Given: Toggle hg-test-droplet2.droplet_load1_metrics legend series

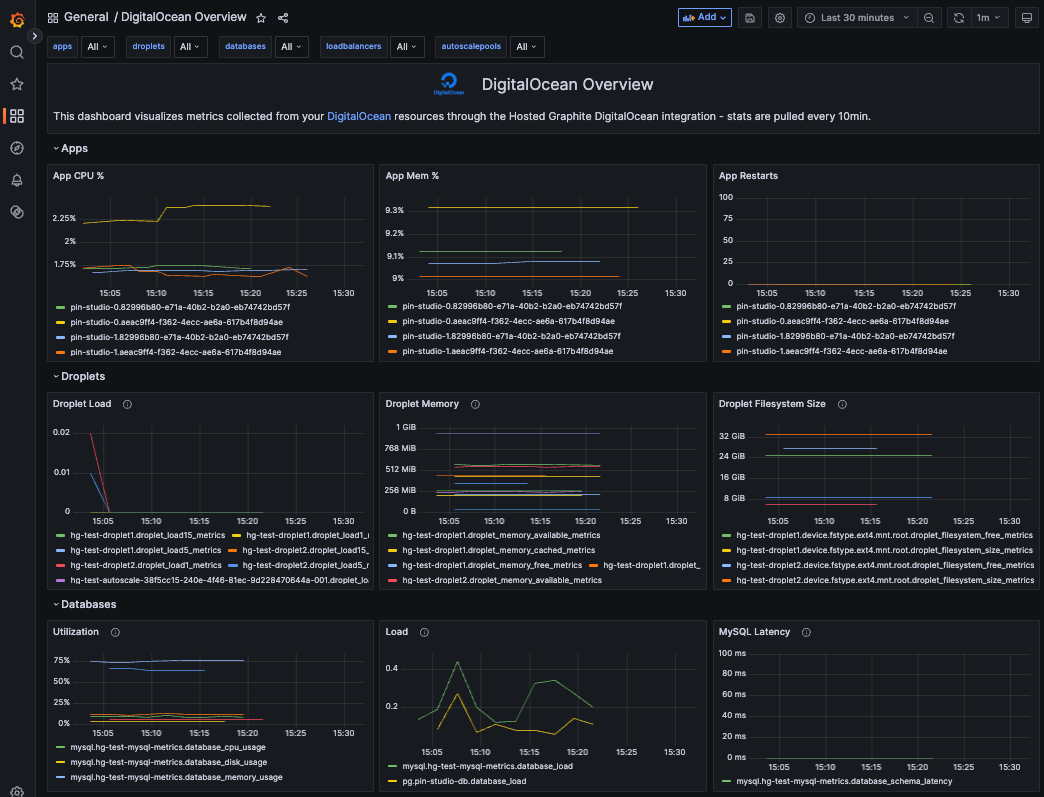Looking at the screenshot, I should (146, 565).
